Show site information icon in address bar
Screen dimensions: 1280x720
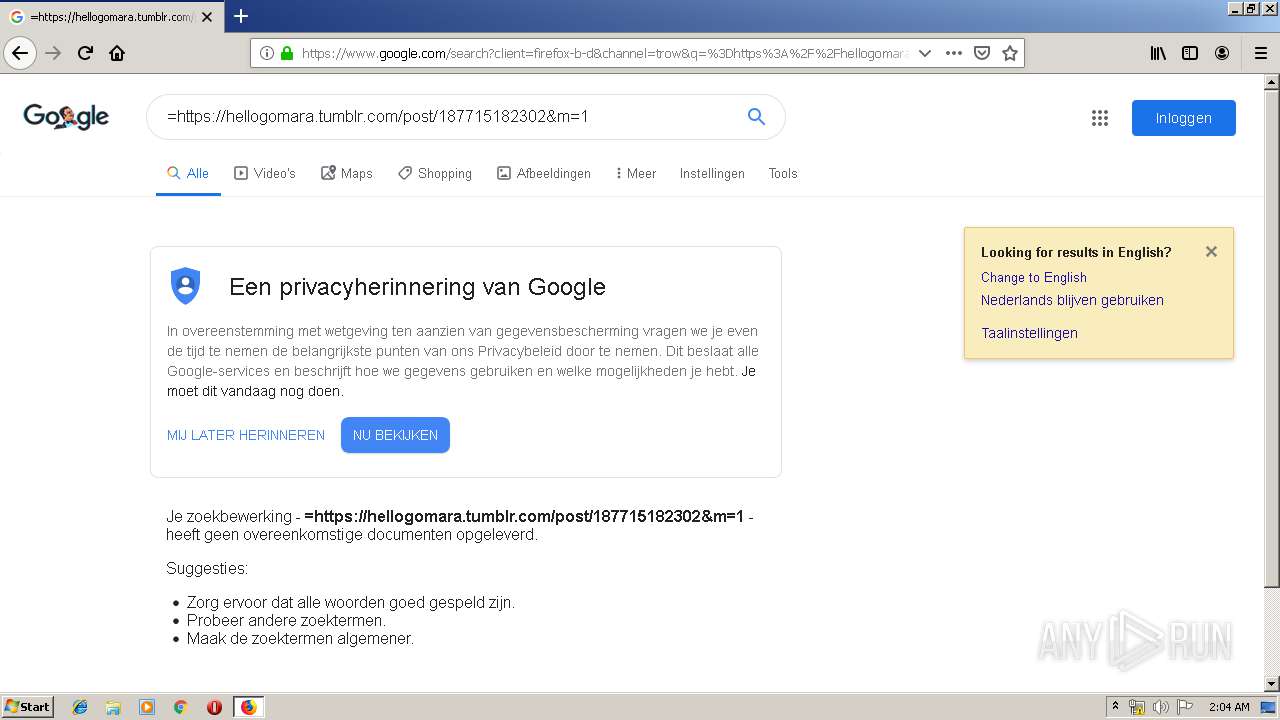pos(266,53)
